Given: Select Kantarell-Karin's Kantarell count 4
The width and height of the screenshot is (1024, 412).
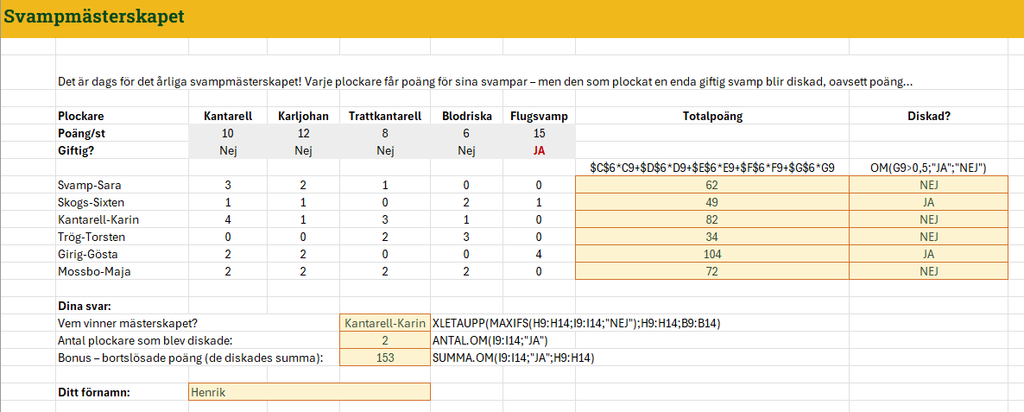Looking at the screenshot, I should coord(227,219).
